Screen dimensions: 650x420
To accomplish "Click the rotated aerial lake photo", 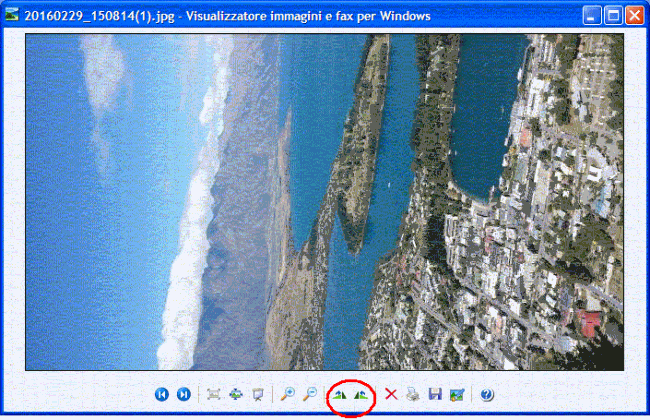I will [x=325, y=202].
